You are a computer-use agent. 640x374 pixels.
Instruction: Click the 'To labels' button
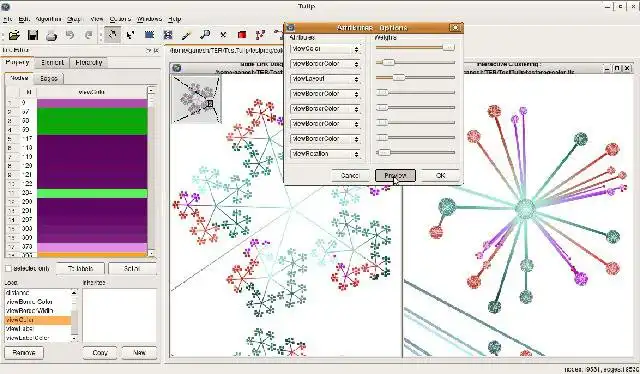80,269
